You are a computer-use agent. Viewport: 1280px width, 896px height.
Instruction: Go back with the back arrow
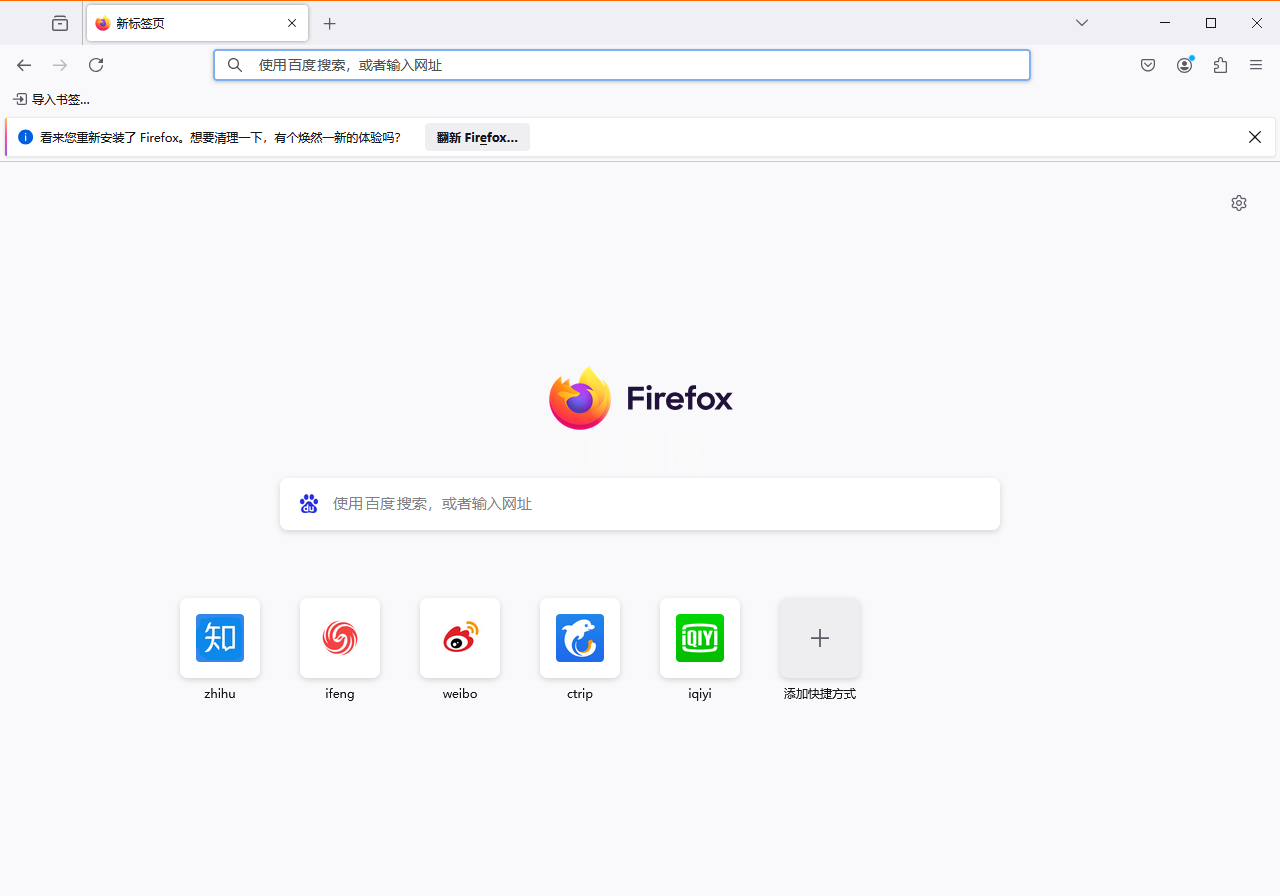click(x=24, y=65)
